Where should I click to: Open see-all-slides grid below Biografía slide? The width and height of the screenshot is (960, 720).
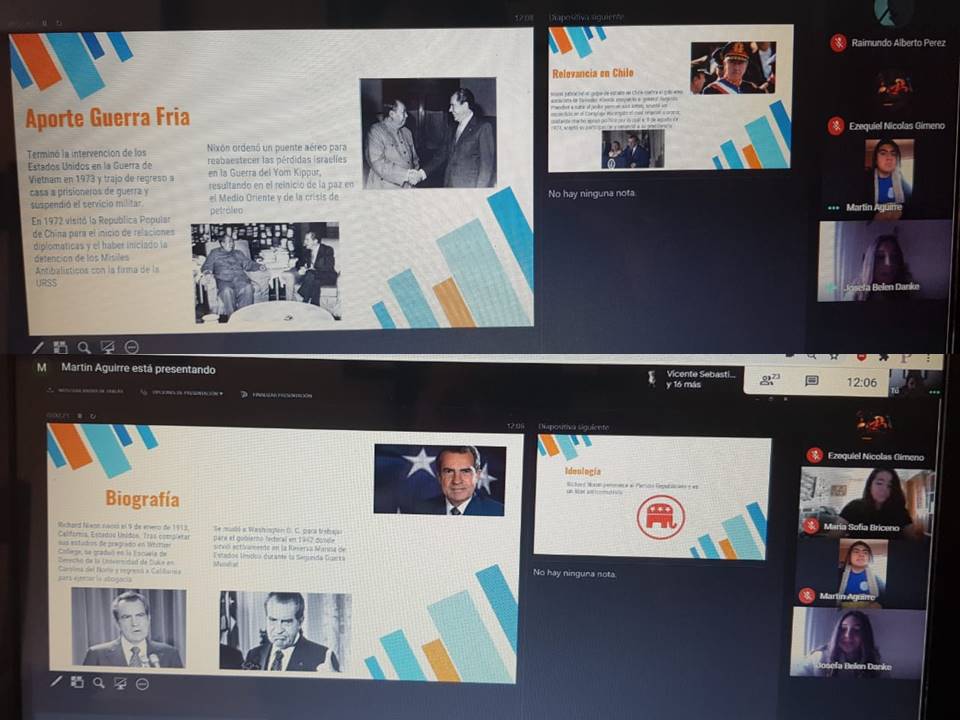point(77,681)
